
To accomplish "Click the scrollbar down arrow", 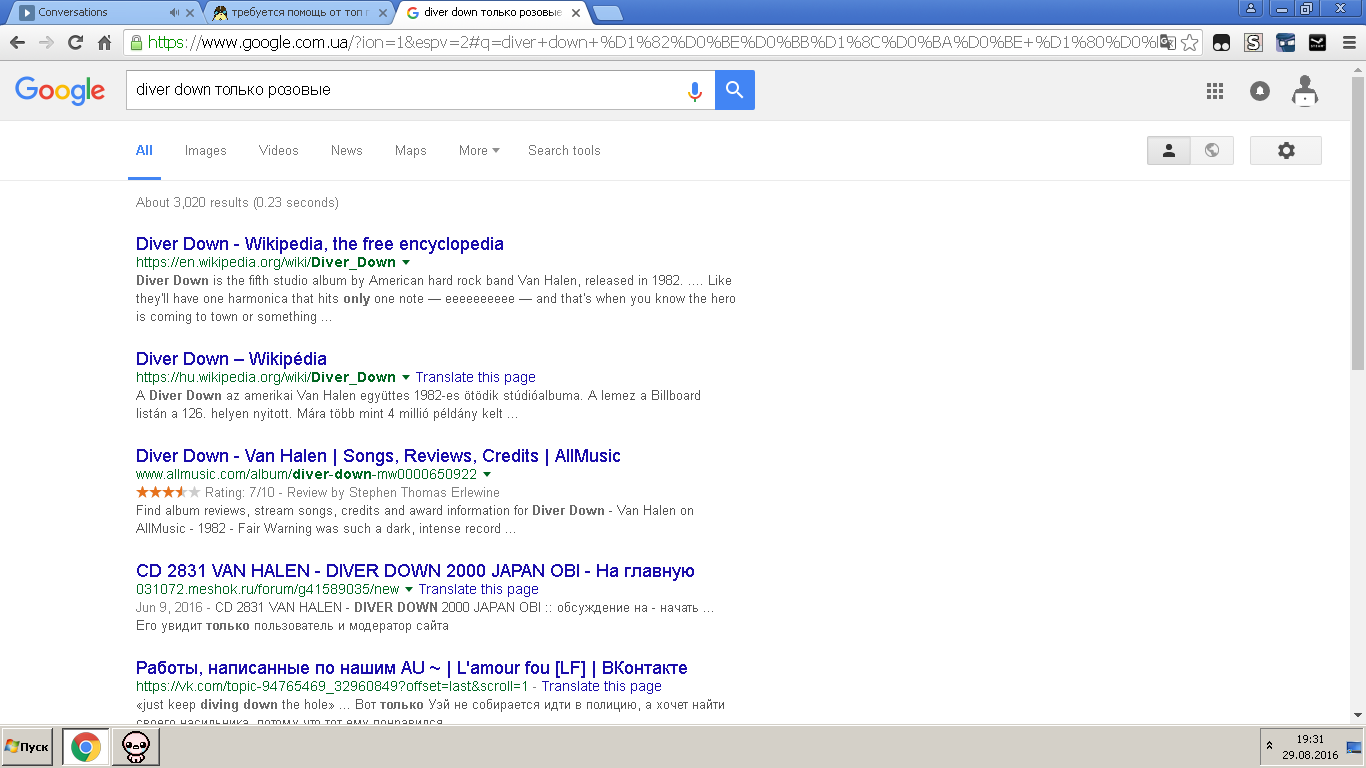I will pyautogui.click(x=1358, y=714).
